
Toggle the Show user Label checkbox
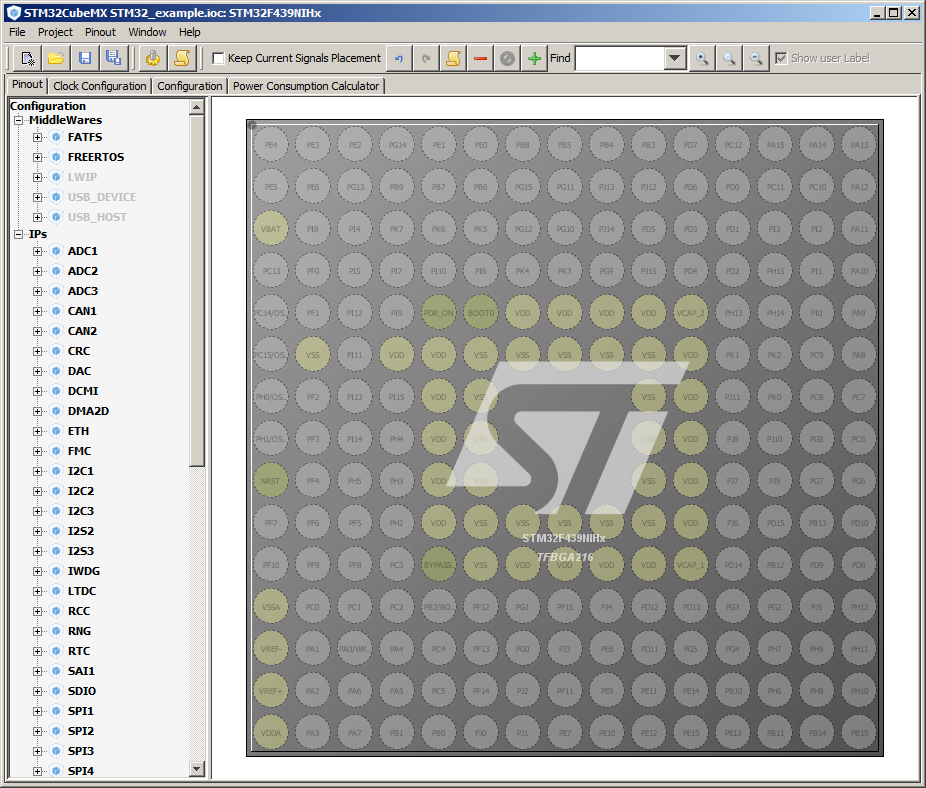pyautogui.click(x=781, y=58)
